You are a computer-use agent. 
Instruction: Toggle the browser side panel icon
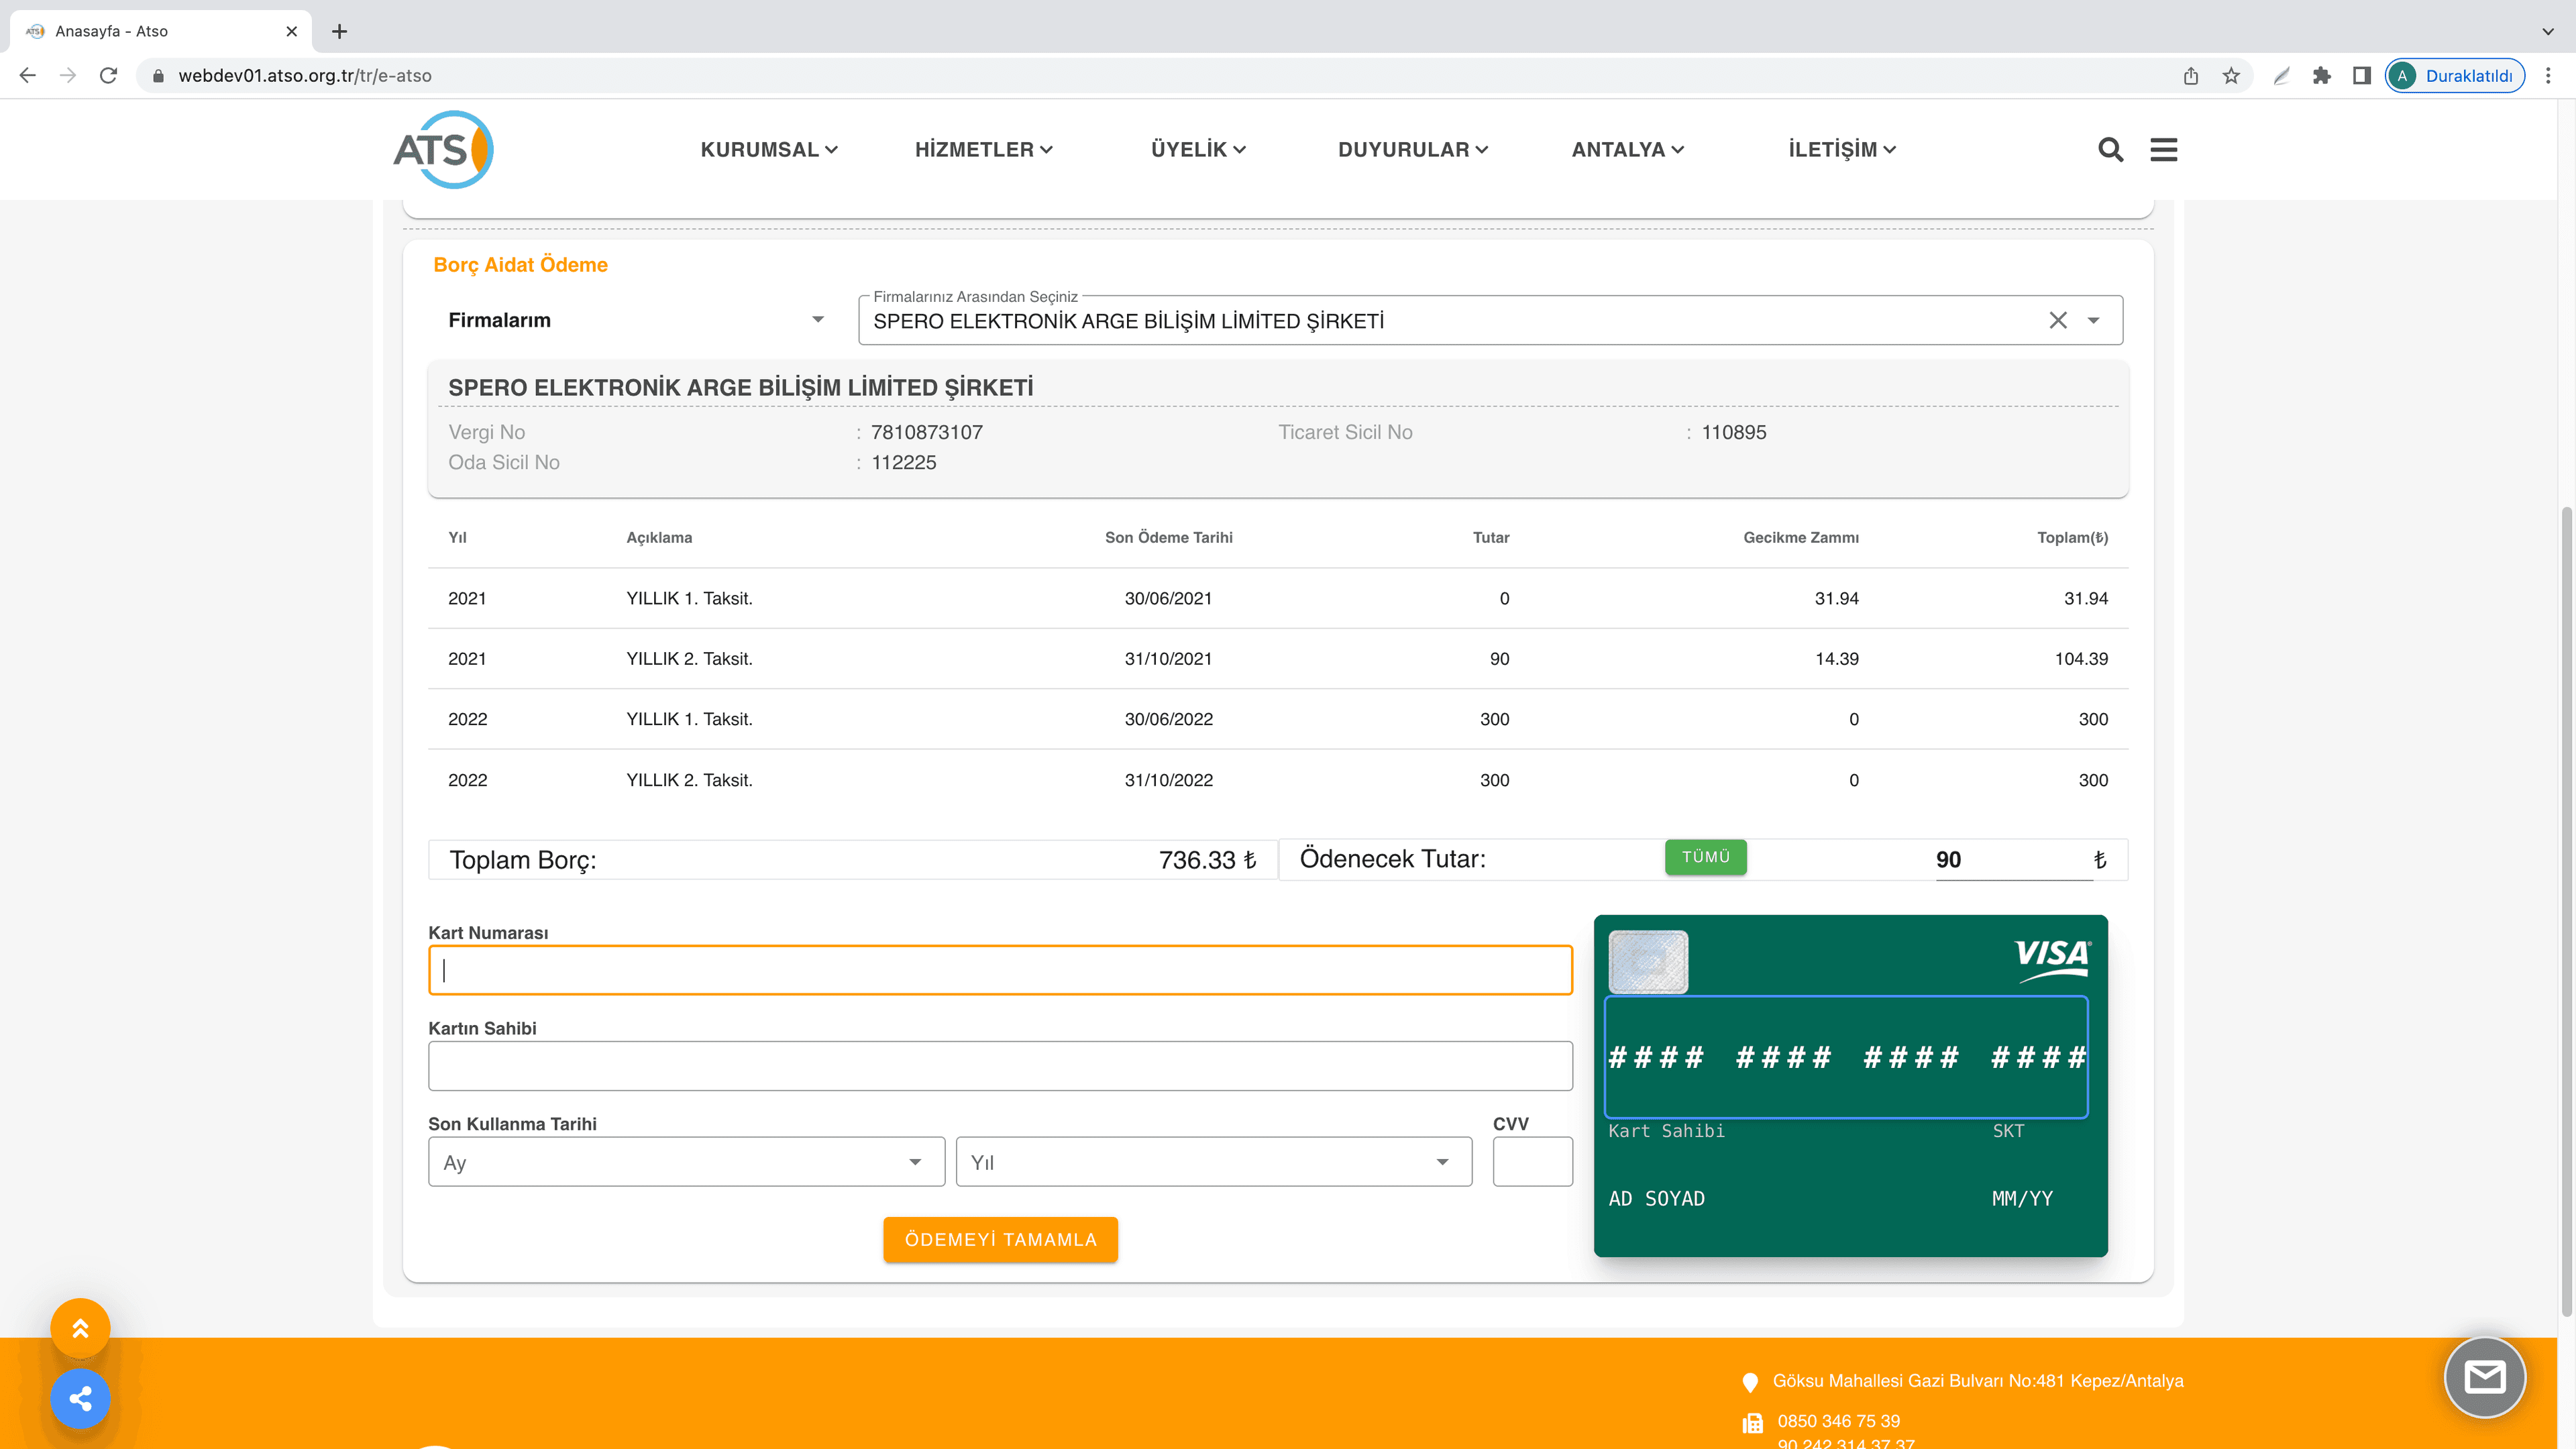pos(2362,75)
